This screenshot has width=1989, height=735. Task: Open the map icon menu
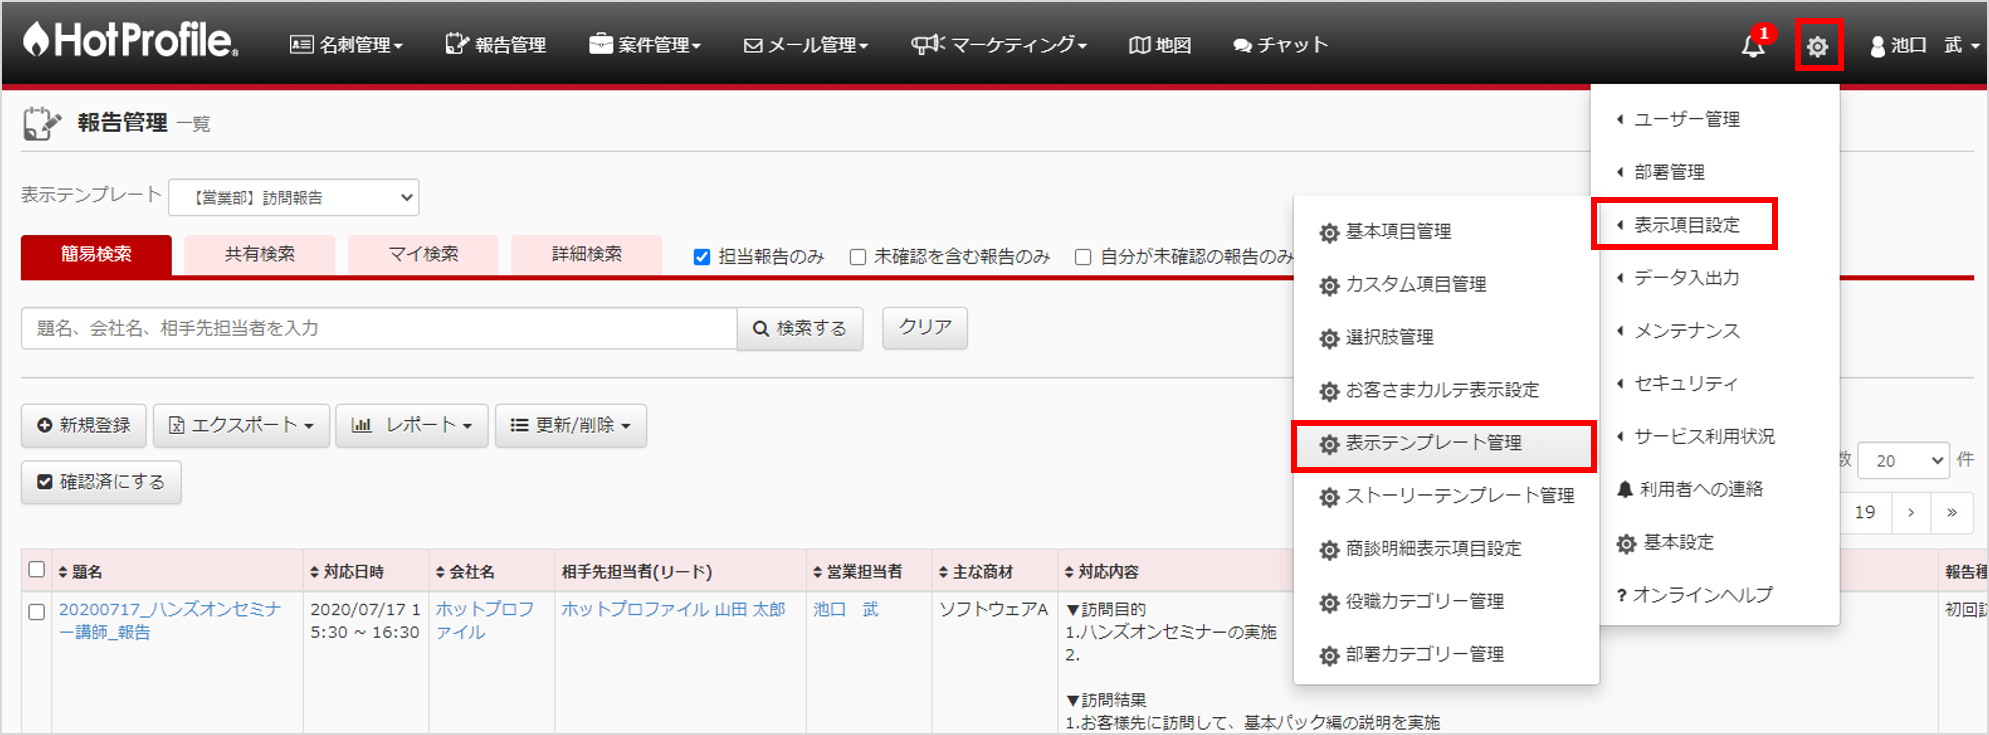pyautogui.click(x=1159, y=45)
